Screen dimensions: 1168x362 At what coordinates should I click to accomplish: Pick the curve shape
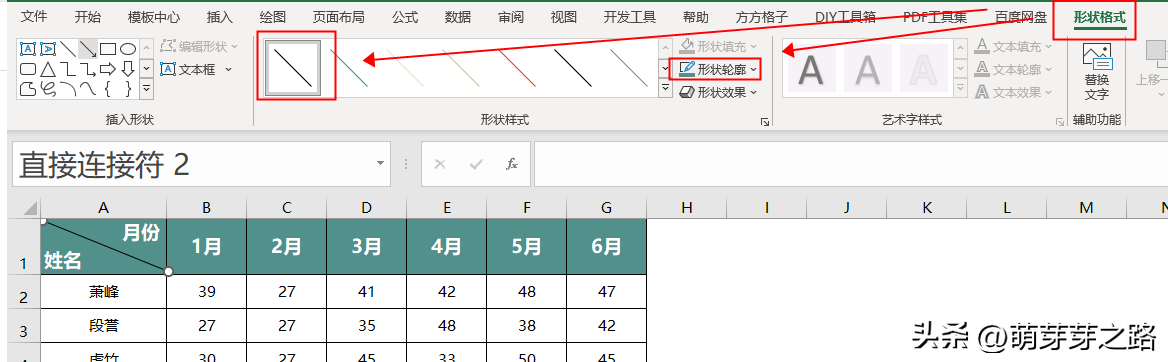pyautogui.click(x=88, y=89)
